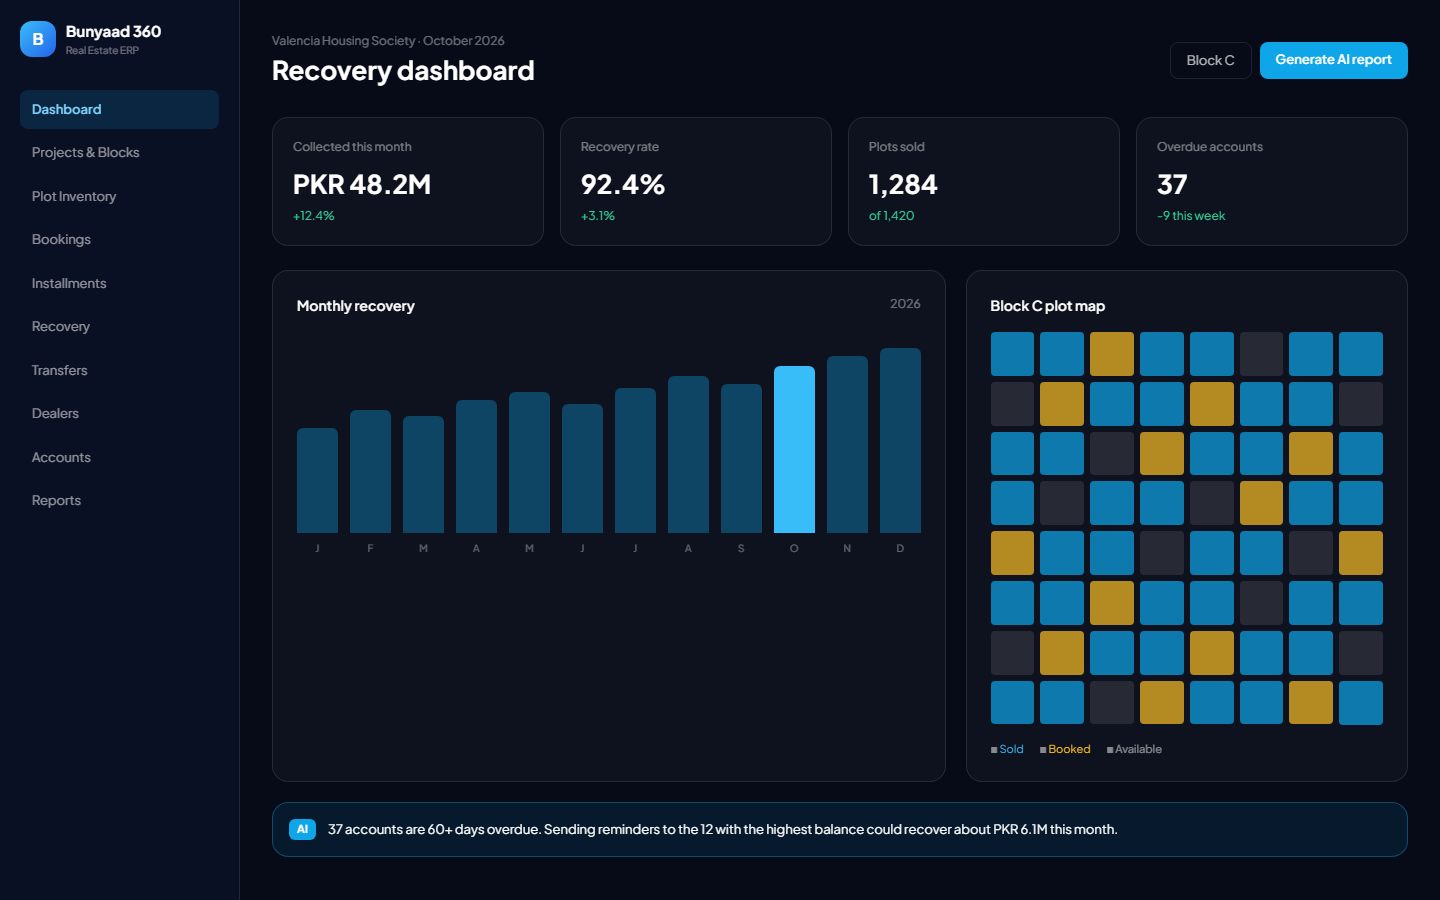Screen dimensions: 1440x900
Task: Go to Projects & Blocks
Action: click(119, 152)
